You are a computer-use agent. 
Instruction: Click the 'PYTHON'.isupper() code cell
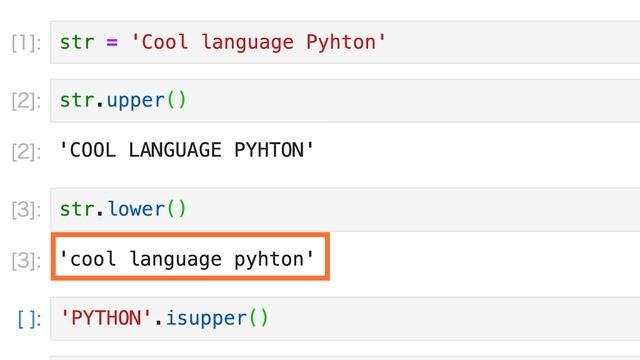345,318
